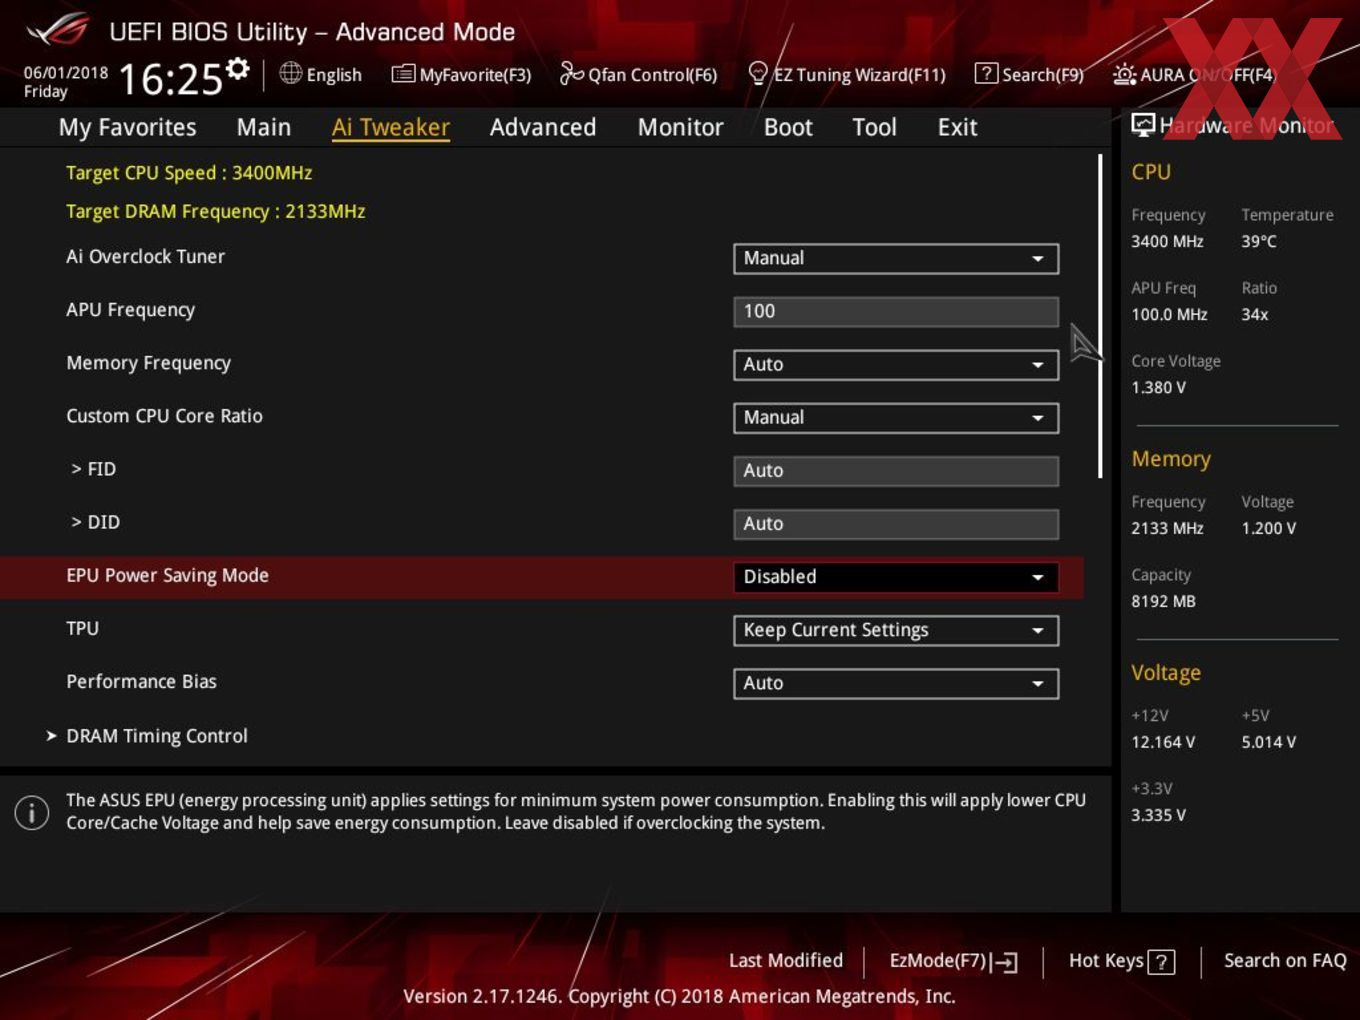1360x1020 pixels.
Task: Click the CPU Temperature 39°C value
Action: pyautogui.click(x=1259, y=241)
